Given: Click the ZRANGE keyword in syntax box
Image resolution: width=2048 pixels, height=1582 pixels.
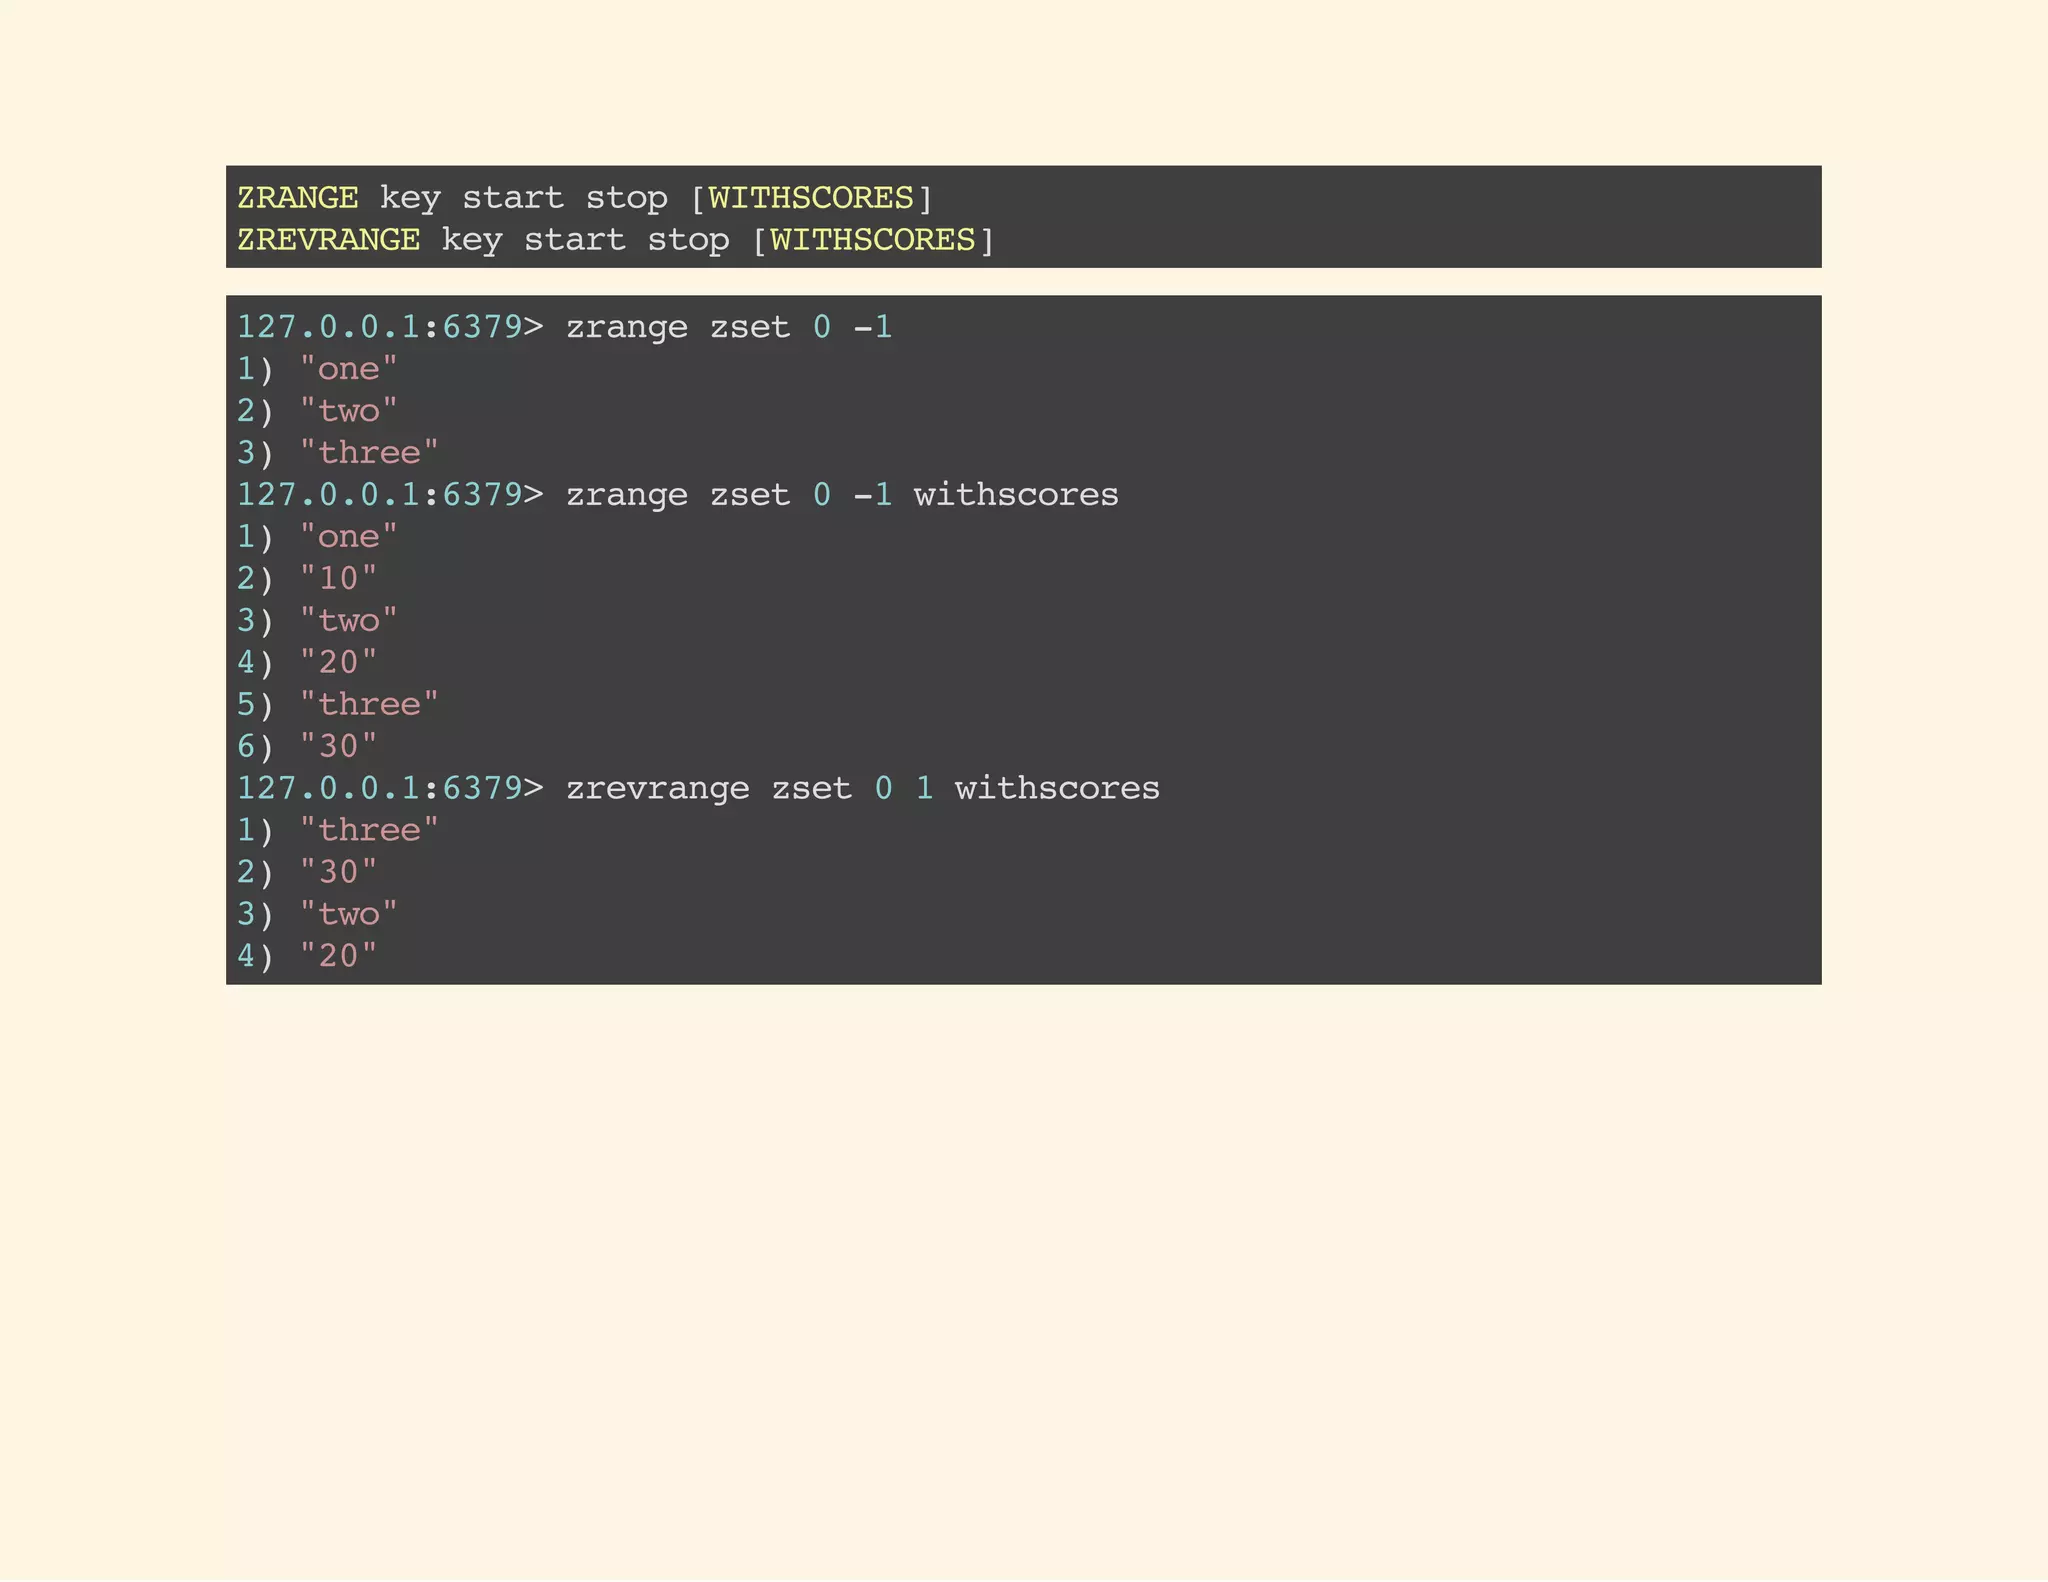Looking at the screenshot, I should (x=297, y=198).
